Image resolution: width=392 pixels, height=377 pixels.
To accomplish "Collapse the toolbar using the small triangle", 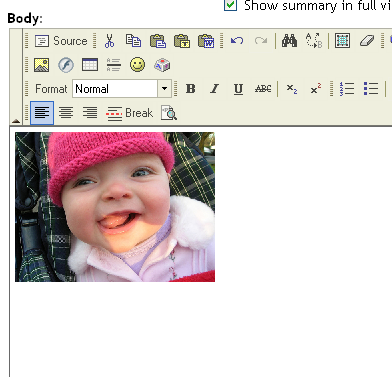I will 16,121.
